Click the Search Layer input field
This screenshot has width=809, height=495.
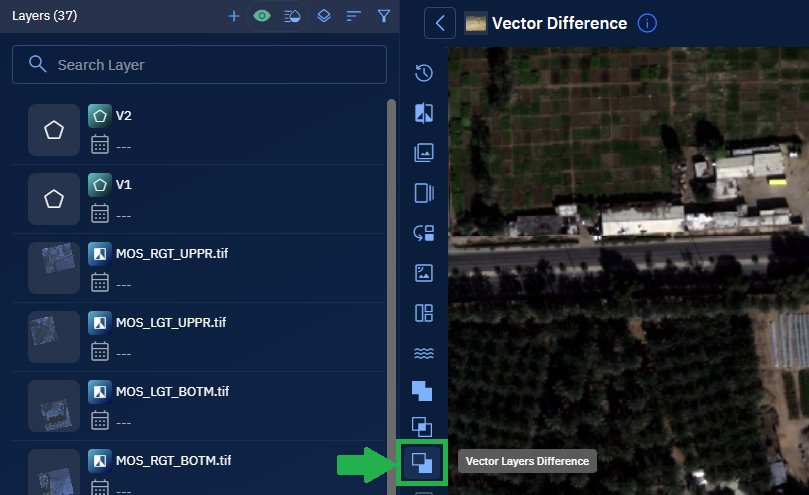click(199, 65)
